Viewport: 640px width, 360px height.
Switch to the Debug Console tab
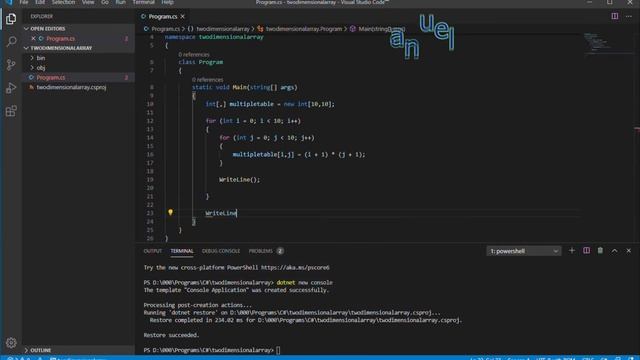[221, 251]
